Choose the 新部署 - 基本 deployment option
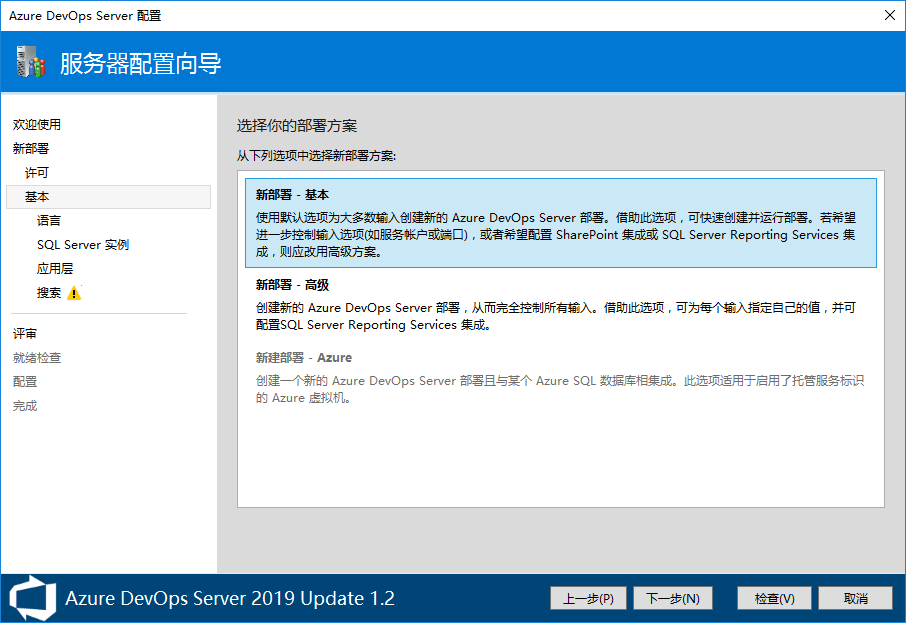Viewport: 906px width, 623px height. [x=560, y=223]
